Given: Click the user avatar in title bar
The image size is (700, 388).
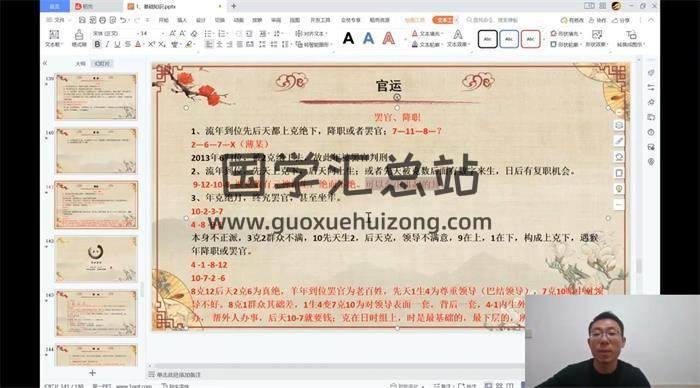Looking at the screenshot, I should pyautogui.click(x=617, y=6).
